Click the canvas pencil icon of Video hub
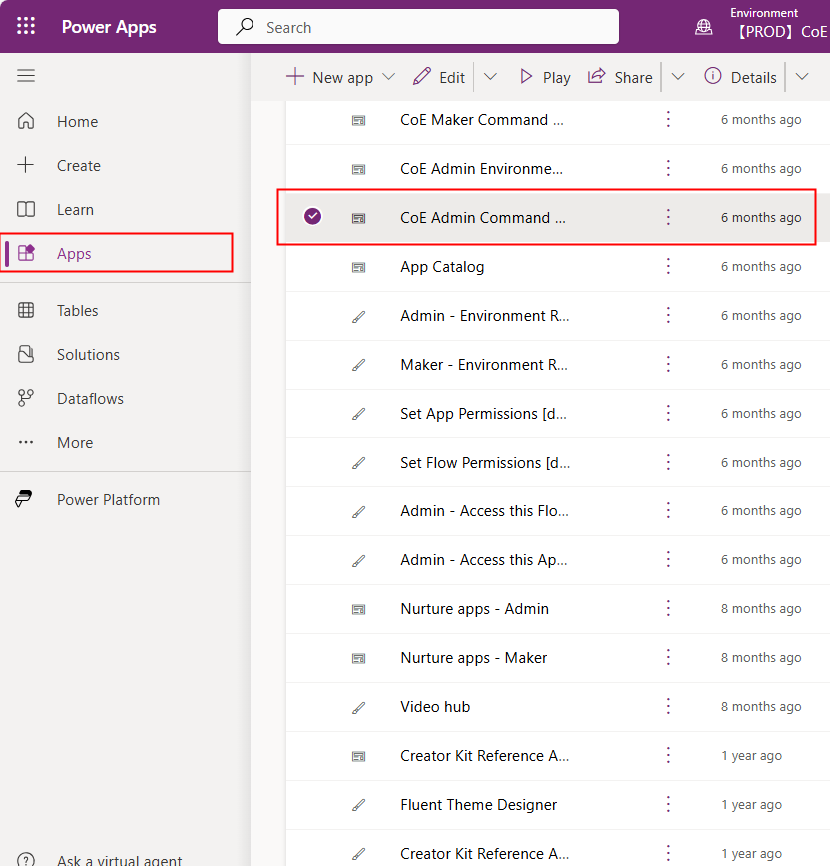This screenshot has width=830, height=866. click(x=358, y=707)
